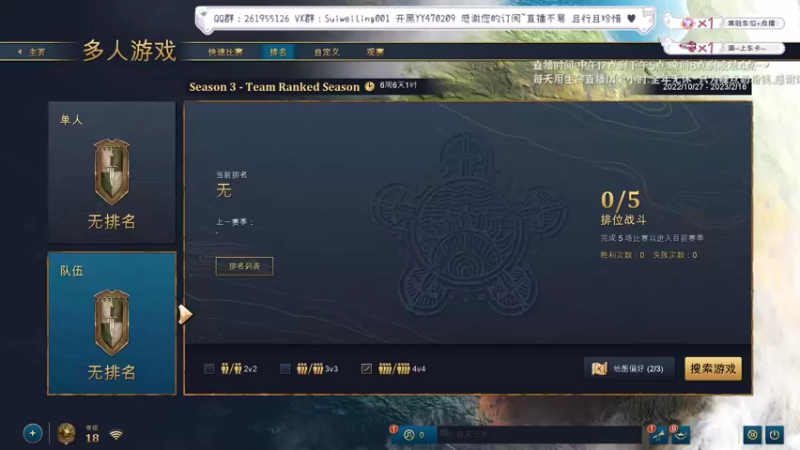This screenshot has height=450, width=800.
Task: Switch to the 快速比赛 tab
Action: click(x=225, y=52)
